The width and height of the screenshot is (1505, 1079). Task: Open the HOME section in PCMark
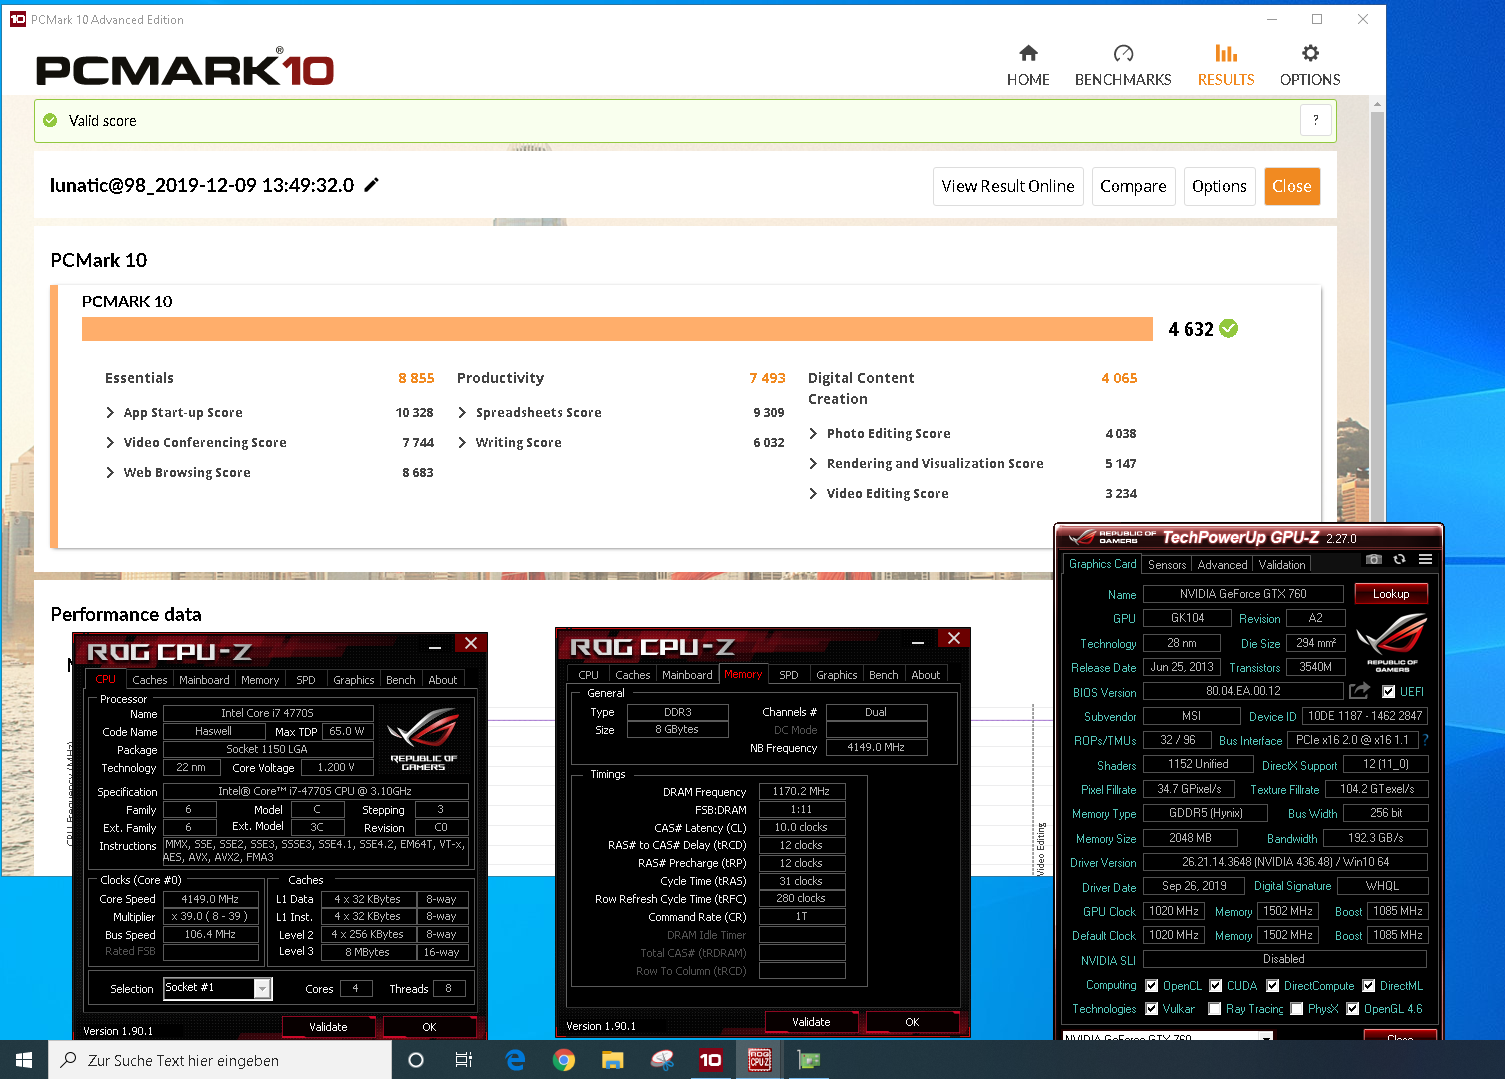[x=1028, y=66]
